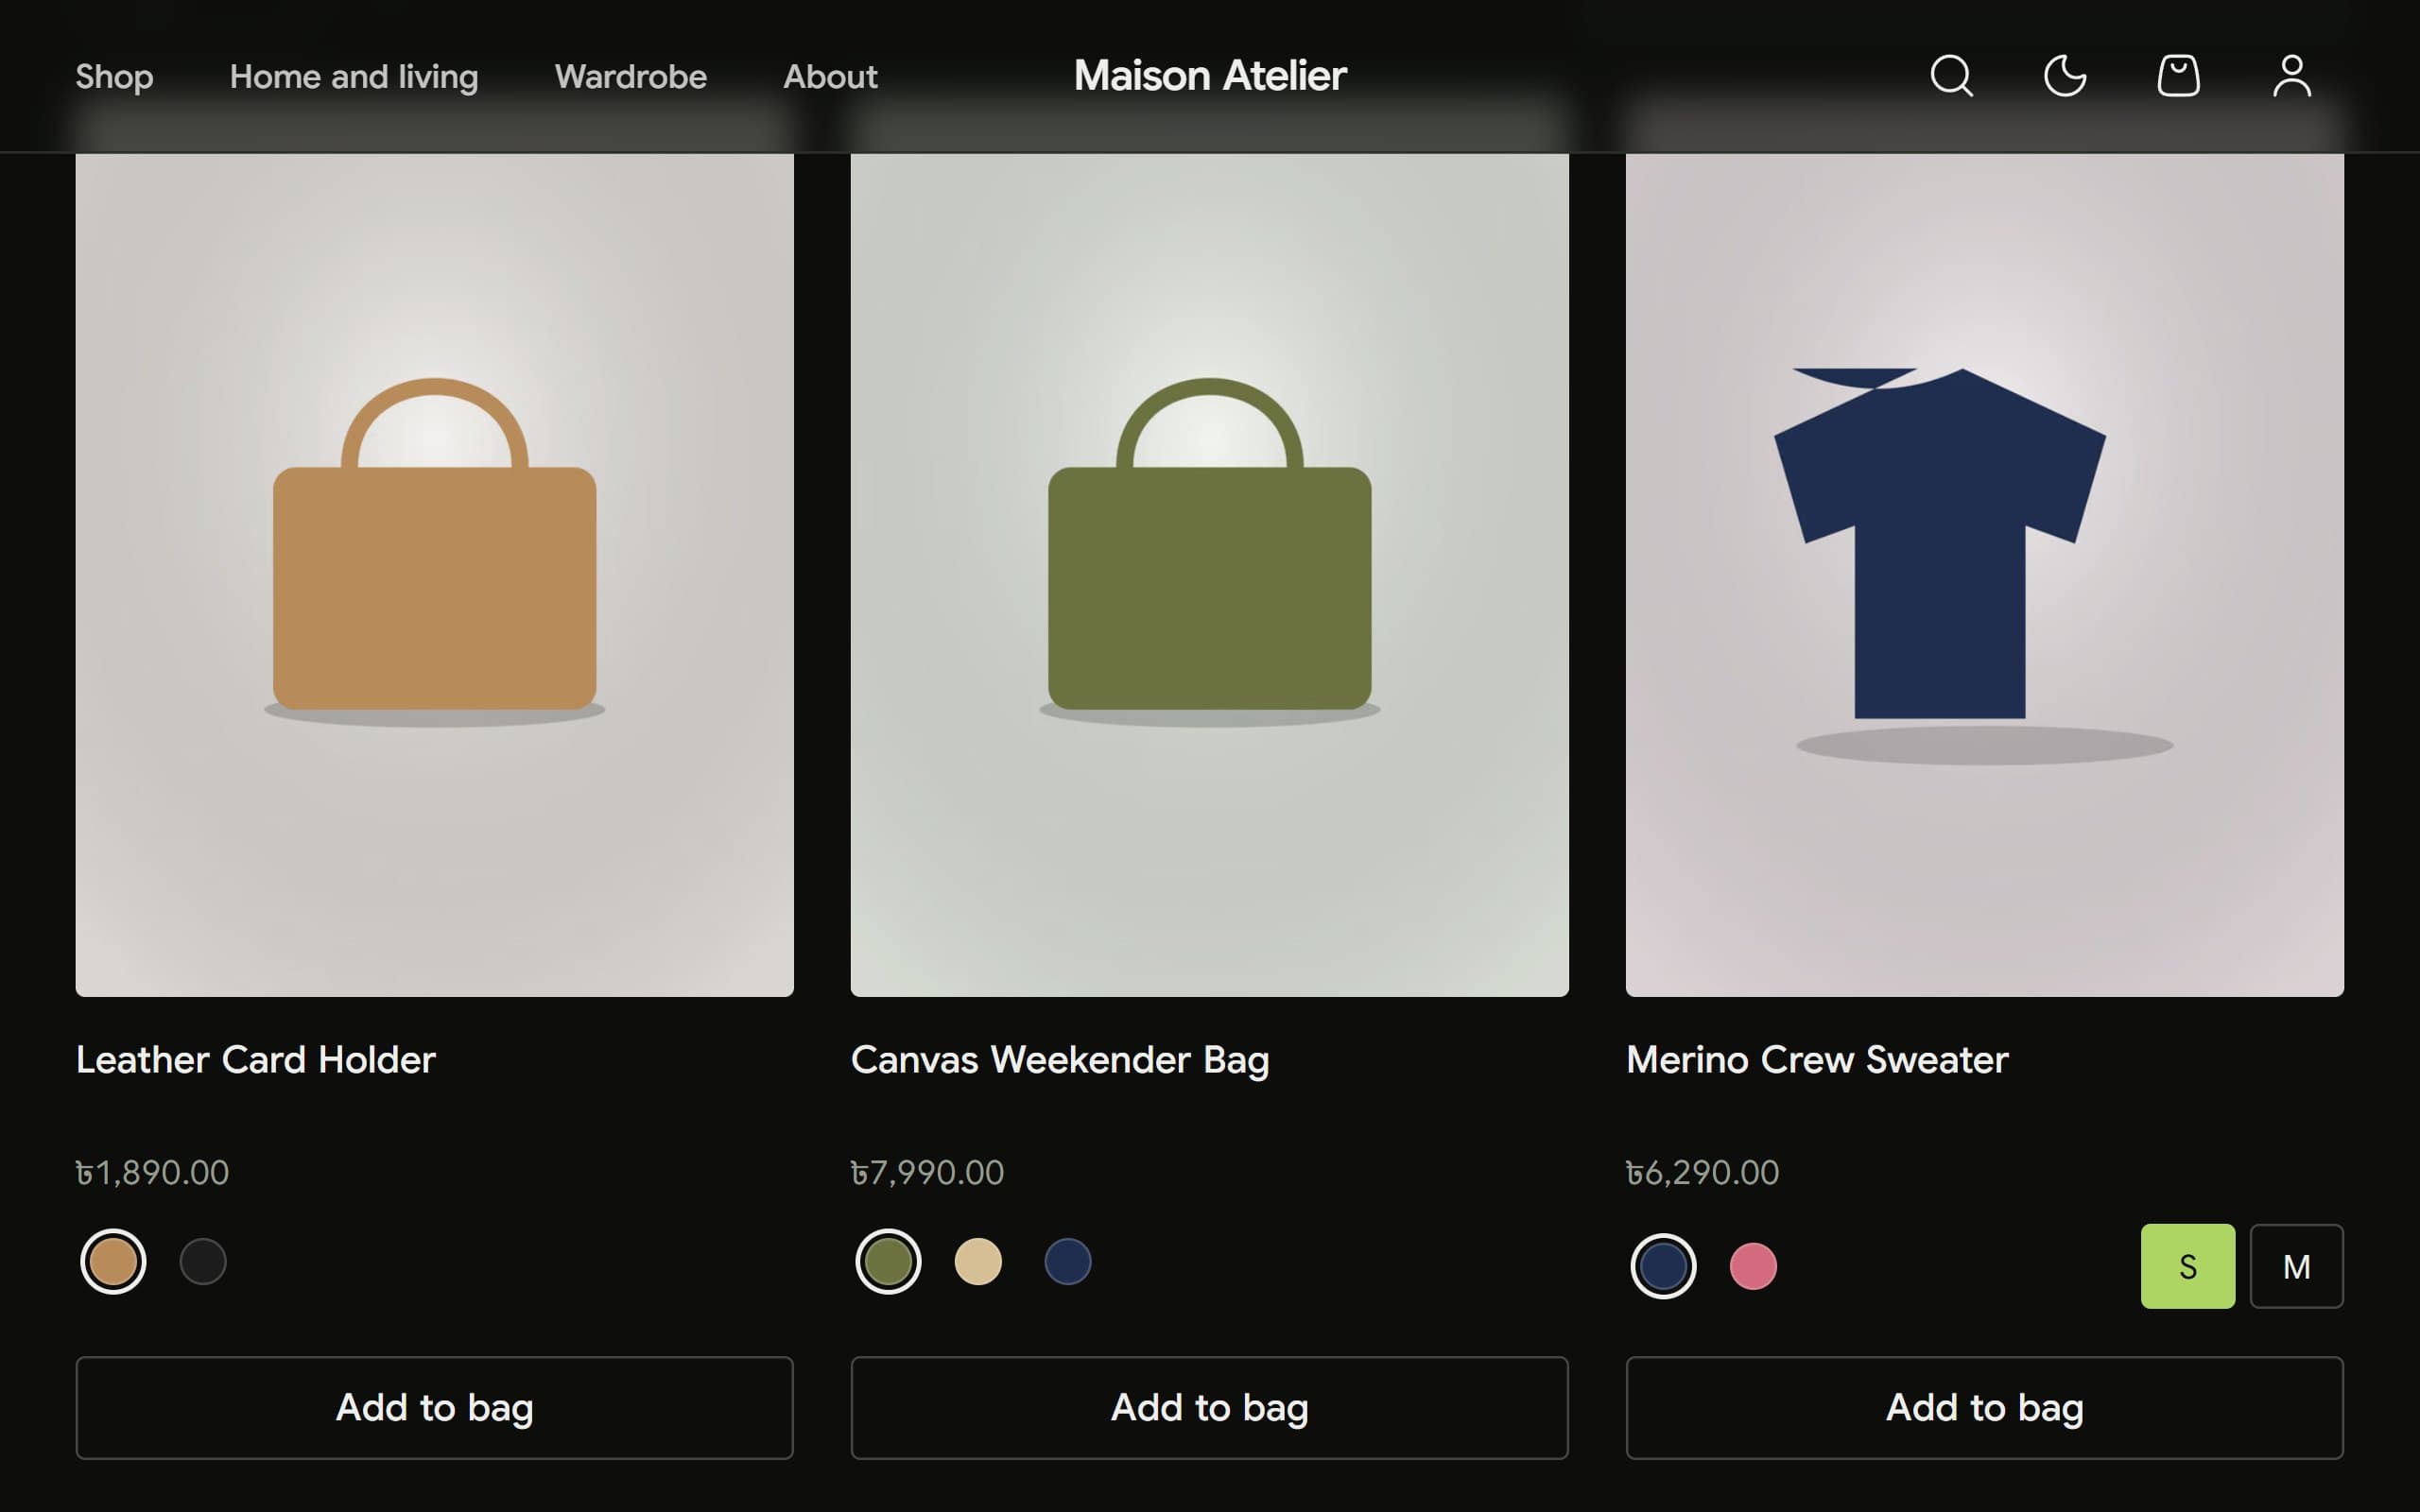Go to Home and living
Screen dimensions: 2420x1512
[354, 76]
